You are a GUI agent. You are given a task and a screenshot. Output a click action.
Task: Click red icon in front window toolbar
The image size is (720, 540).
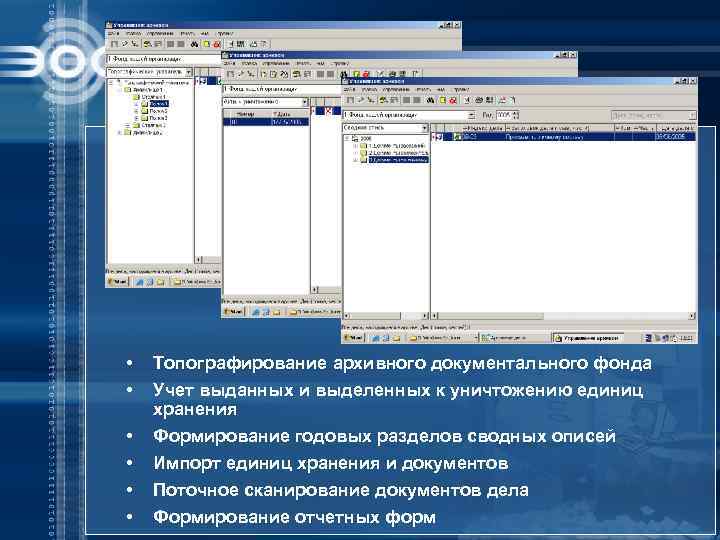tap(453, 100)
